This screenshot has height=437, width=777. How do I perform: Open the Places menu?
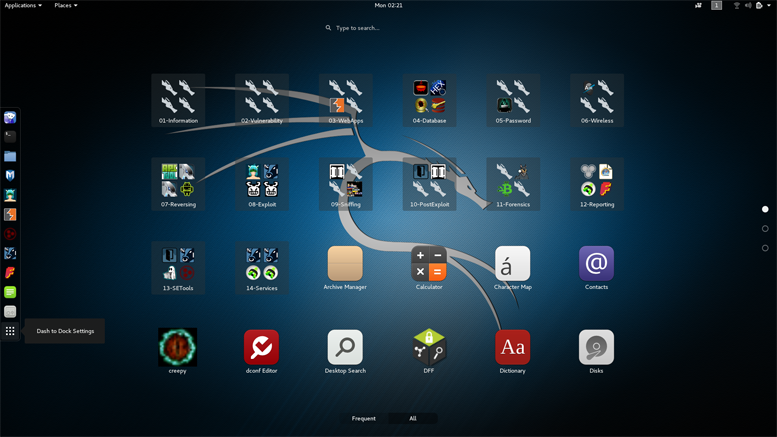65,5
